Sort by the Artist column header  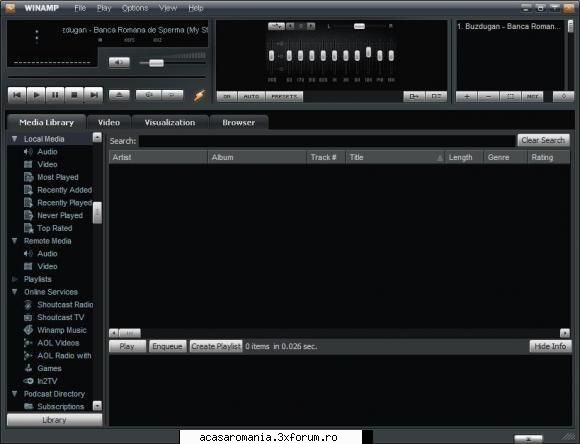(x=158, y=157)
